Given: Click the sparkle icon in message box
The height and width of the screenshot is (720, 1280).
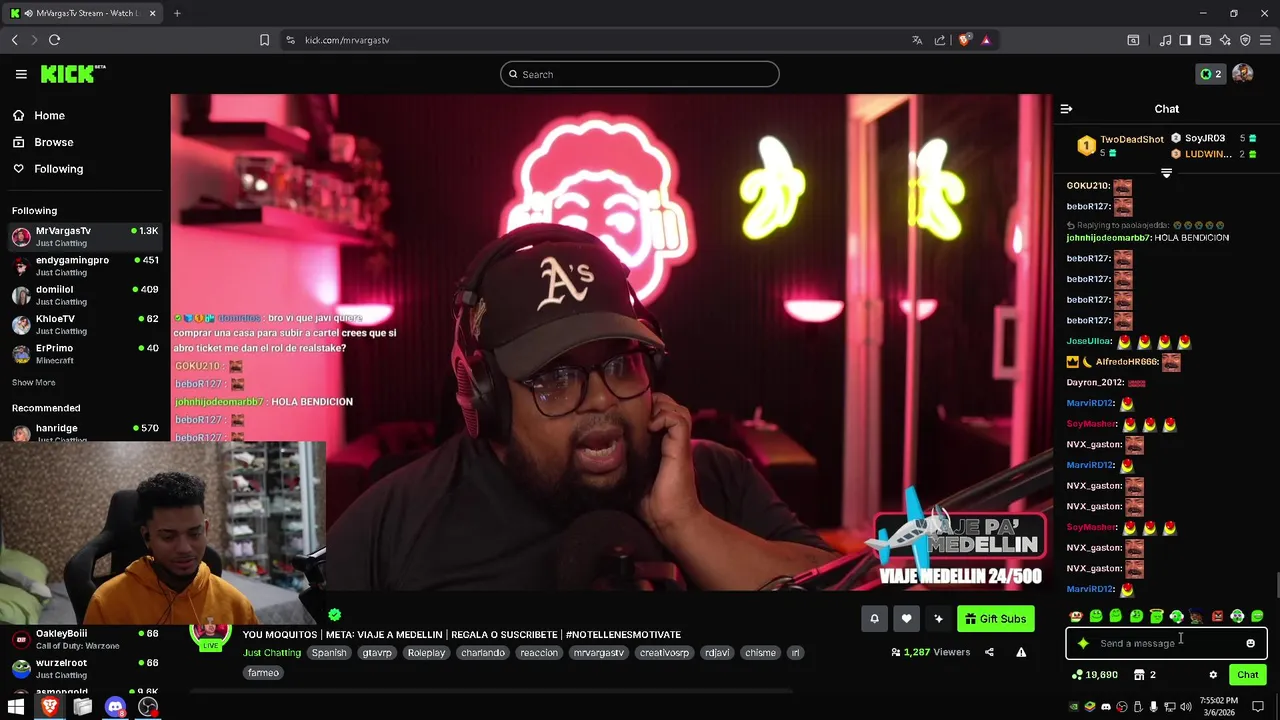Looking at the screenshot, I should point(1083,643).
